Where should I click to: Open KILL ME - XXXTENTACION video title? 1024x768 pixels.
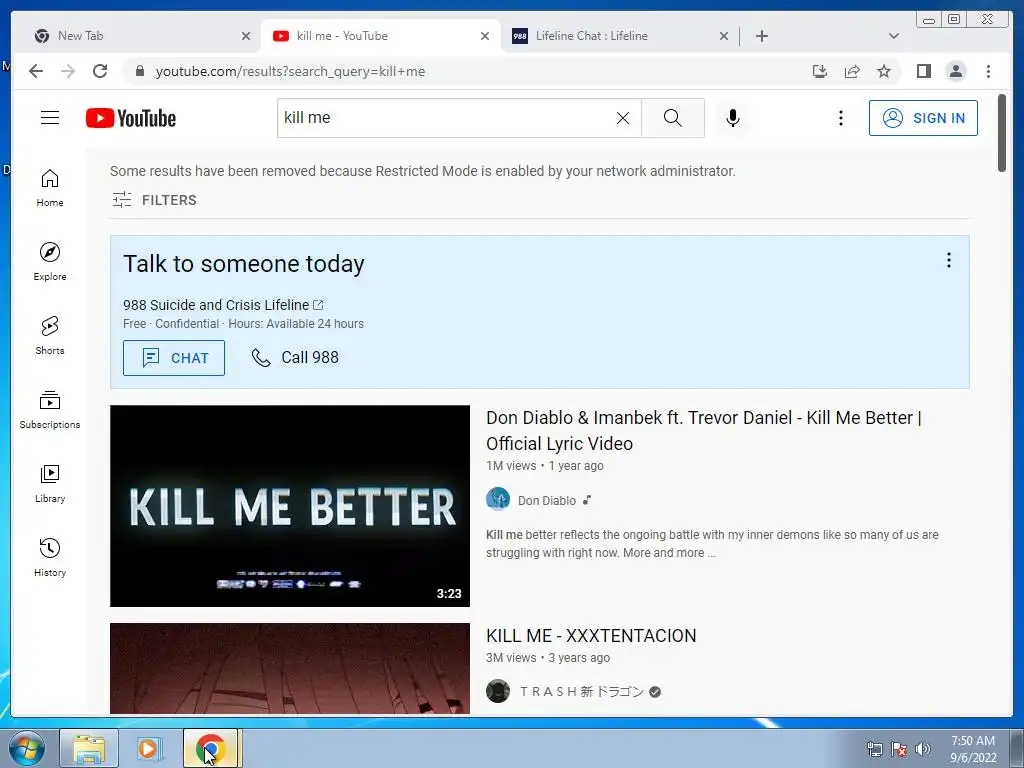591,635
